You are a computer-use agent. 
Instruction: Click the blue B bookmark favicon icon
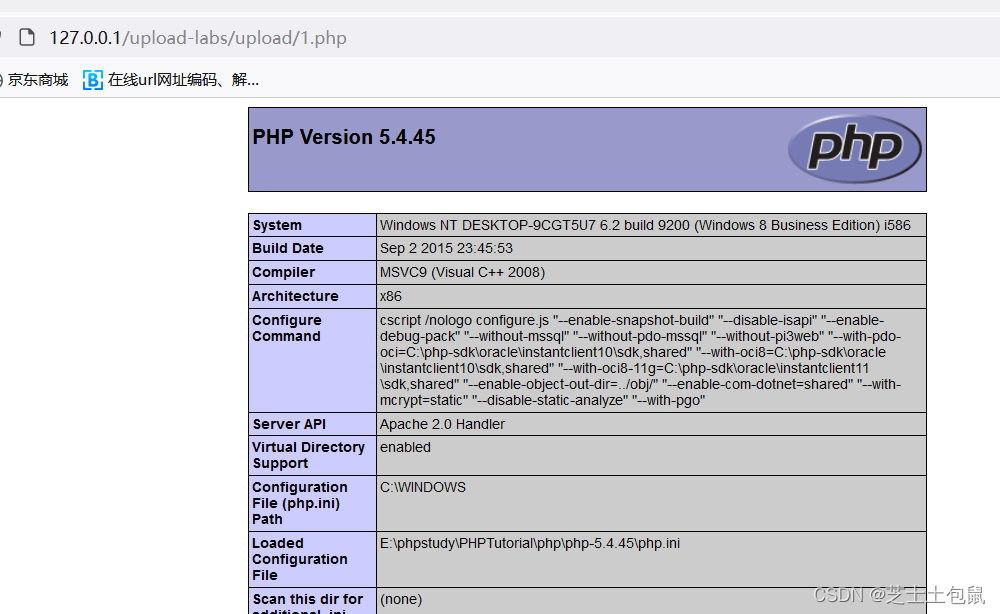[x=92, y=80]
